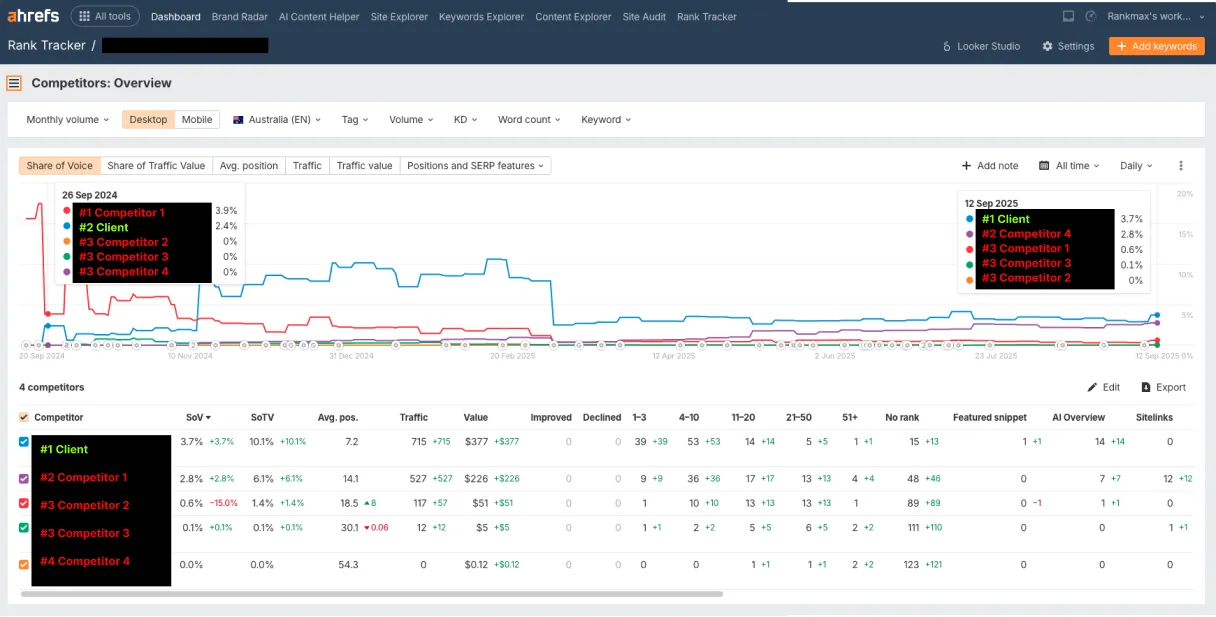Screen dimensions: 1216x617
Task: Click the display monitor icon in header
Action: 1068,17
